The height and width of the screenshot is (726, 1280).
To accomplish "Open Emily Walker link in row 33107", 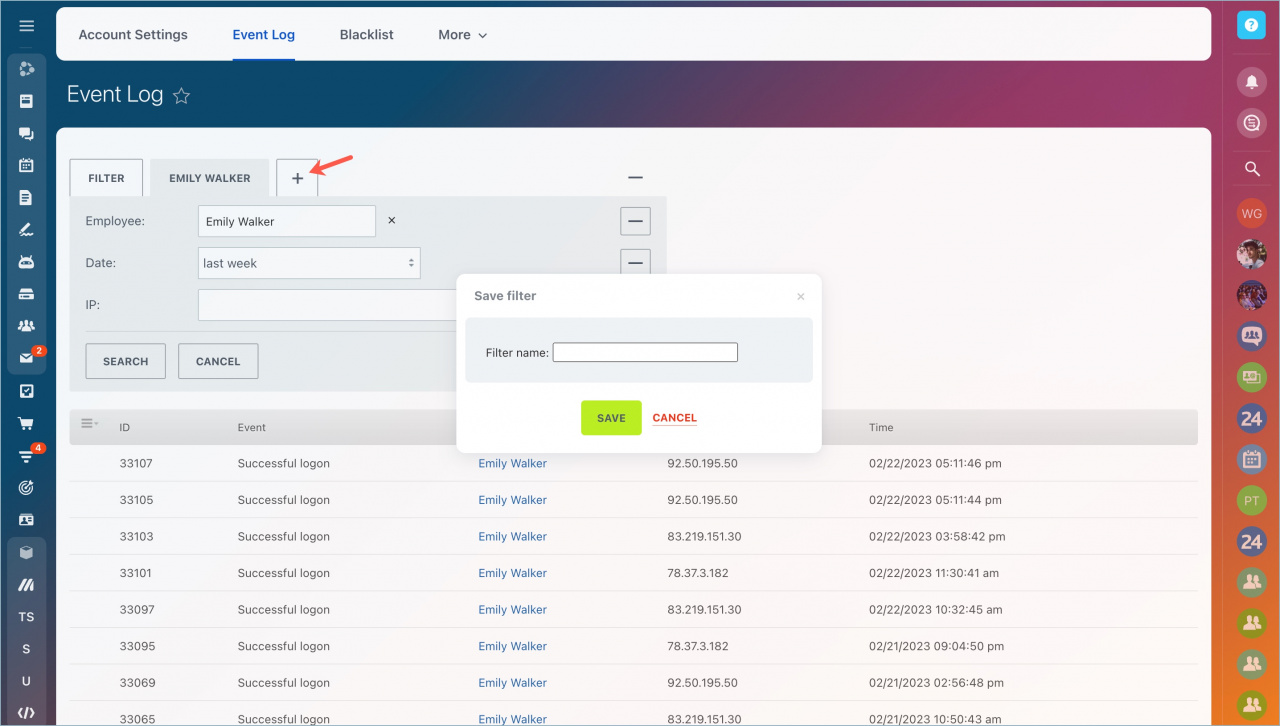I will (512, 463).
